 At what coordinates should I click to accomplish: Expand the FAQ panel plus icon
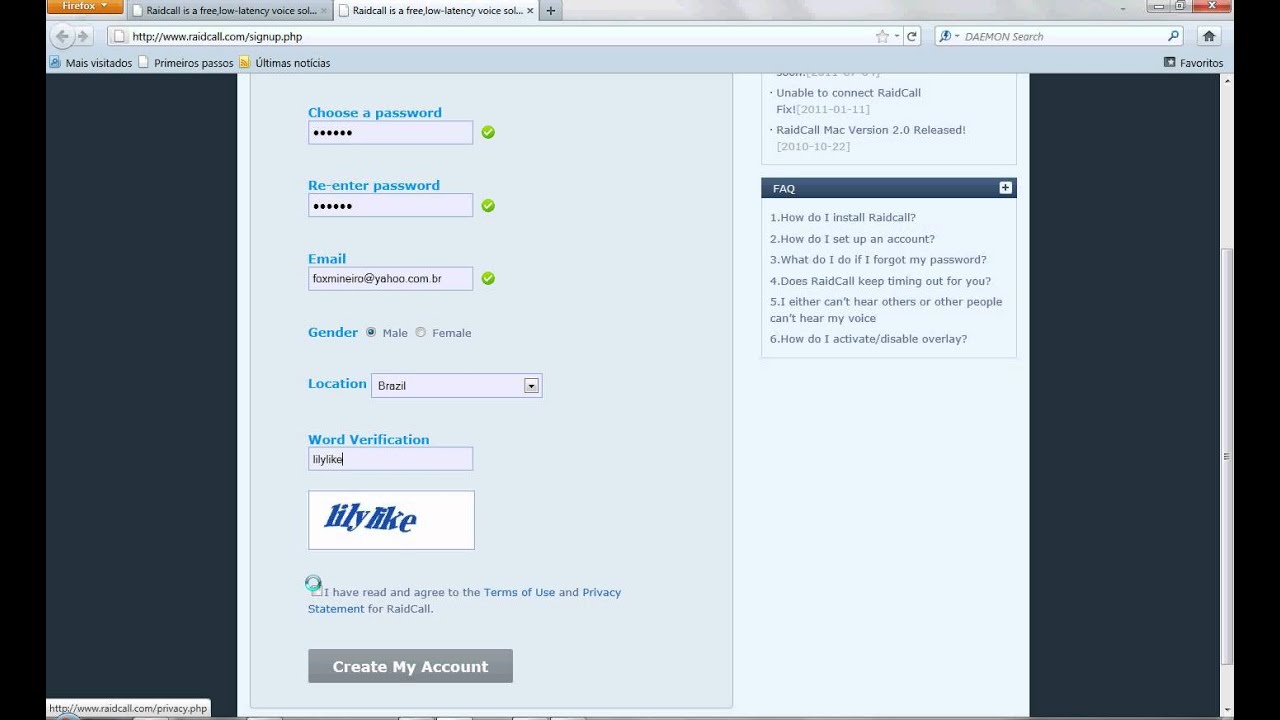1005,187
